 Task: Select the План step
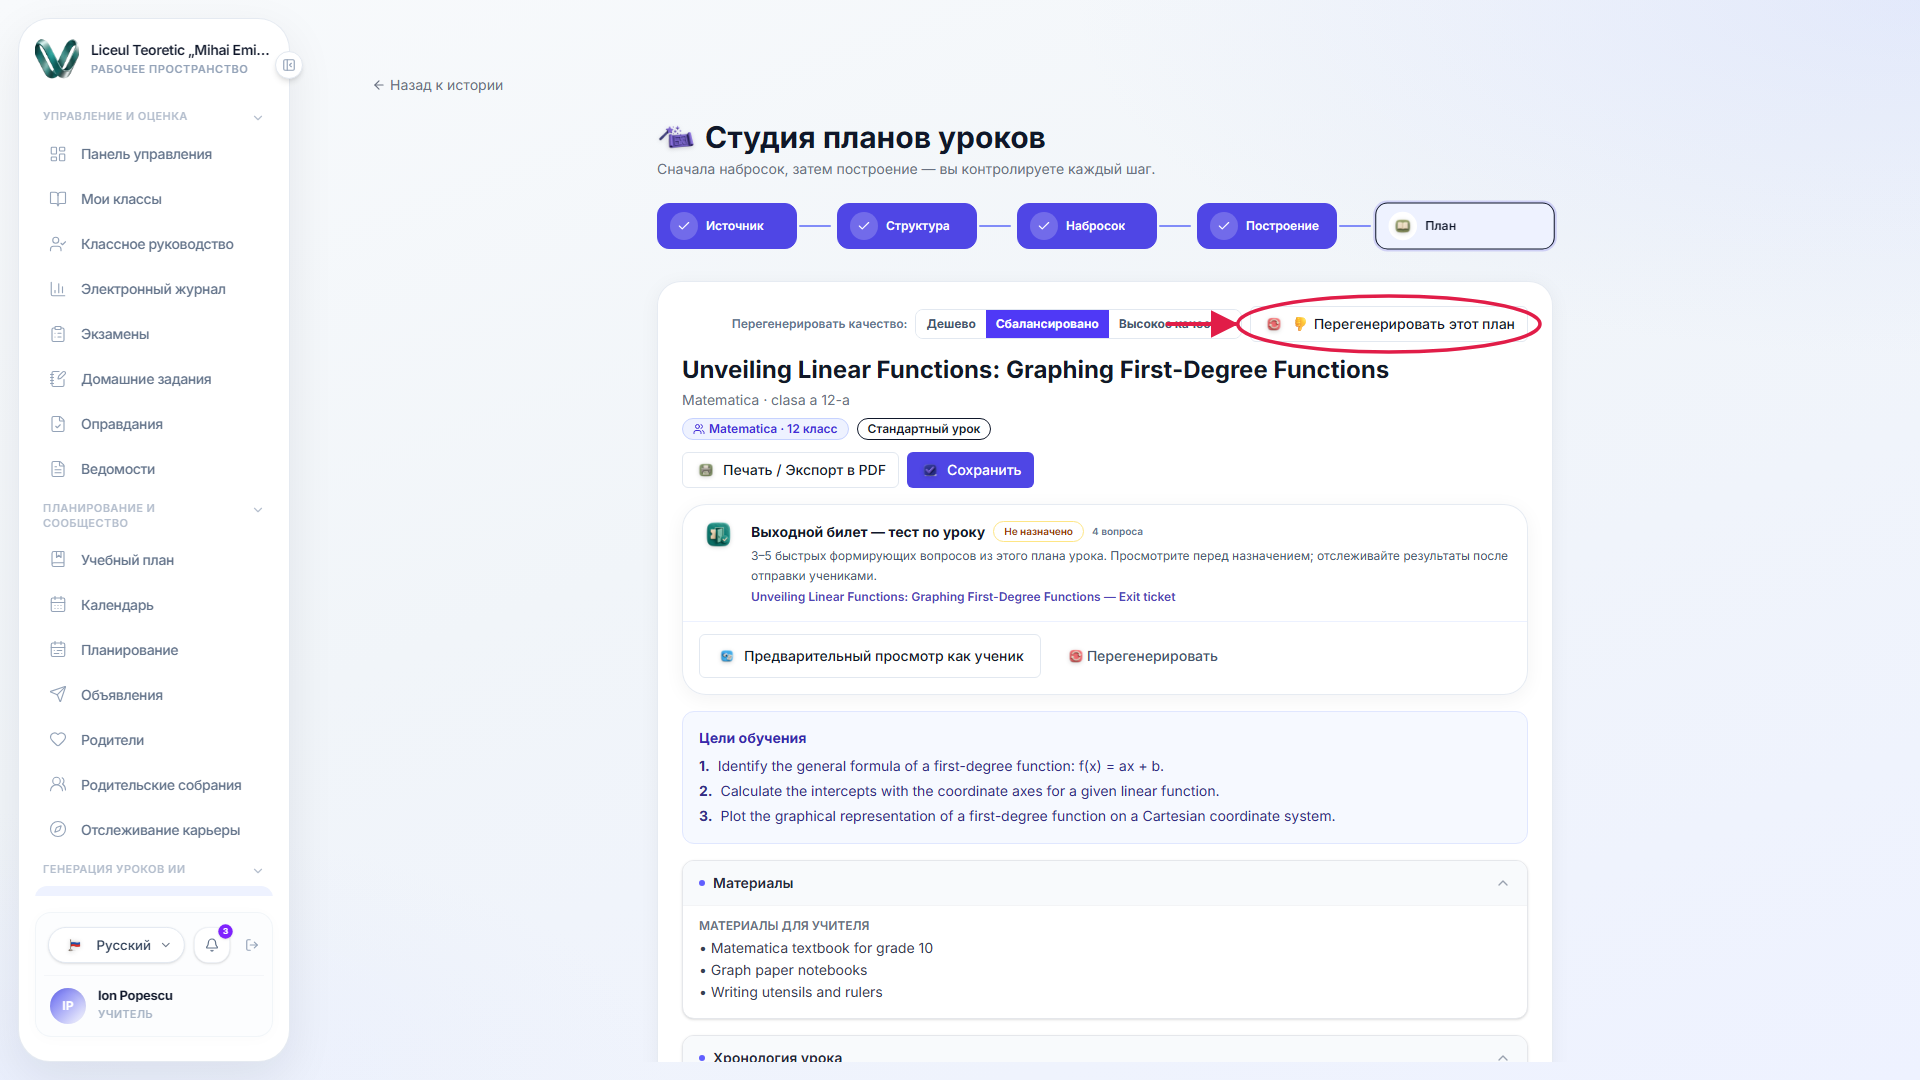coord(1465,226)
